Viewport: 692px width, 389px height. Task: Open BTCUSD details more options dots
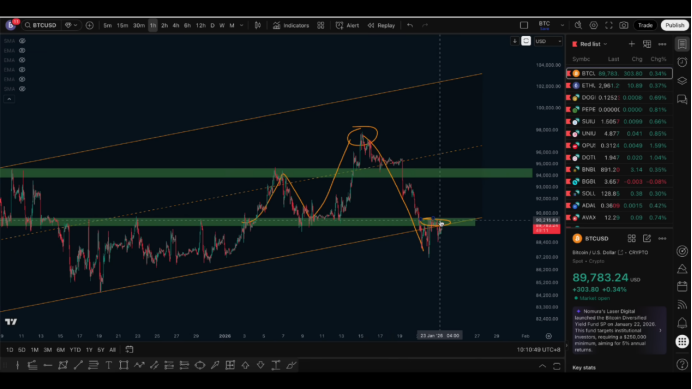pyautogui.click(x=662, y=238)
